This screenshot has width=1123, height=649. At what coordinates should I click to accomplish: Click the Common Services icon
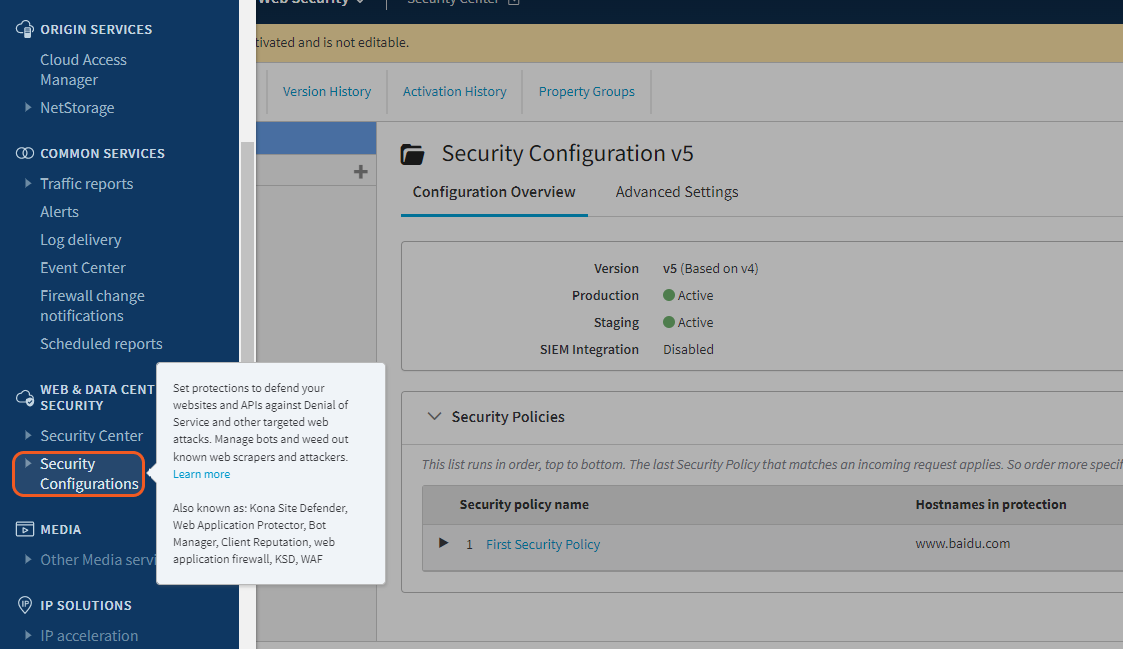point(25,153)
